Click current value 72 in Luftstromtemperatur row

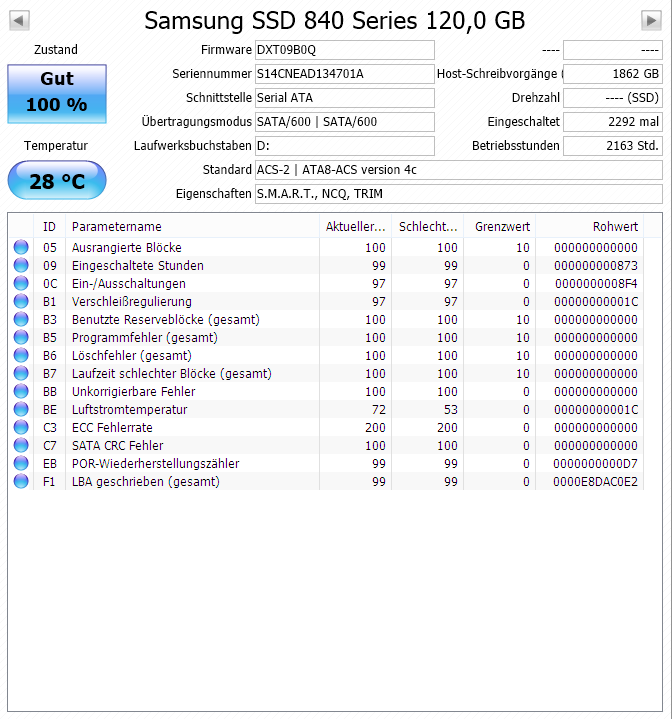pos(379,409)
